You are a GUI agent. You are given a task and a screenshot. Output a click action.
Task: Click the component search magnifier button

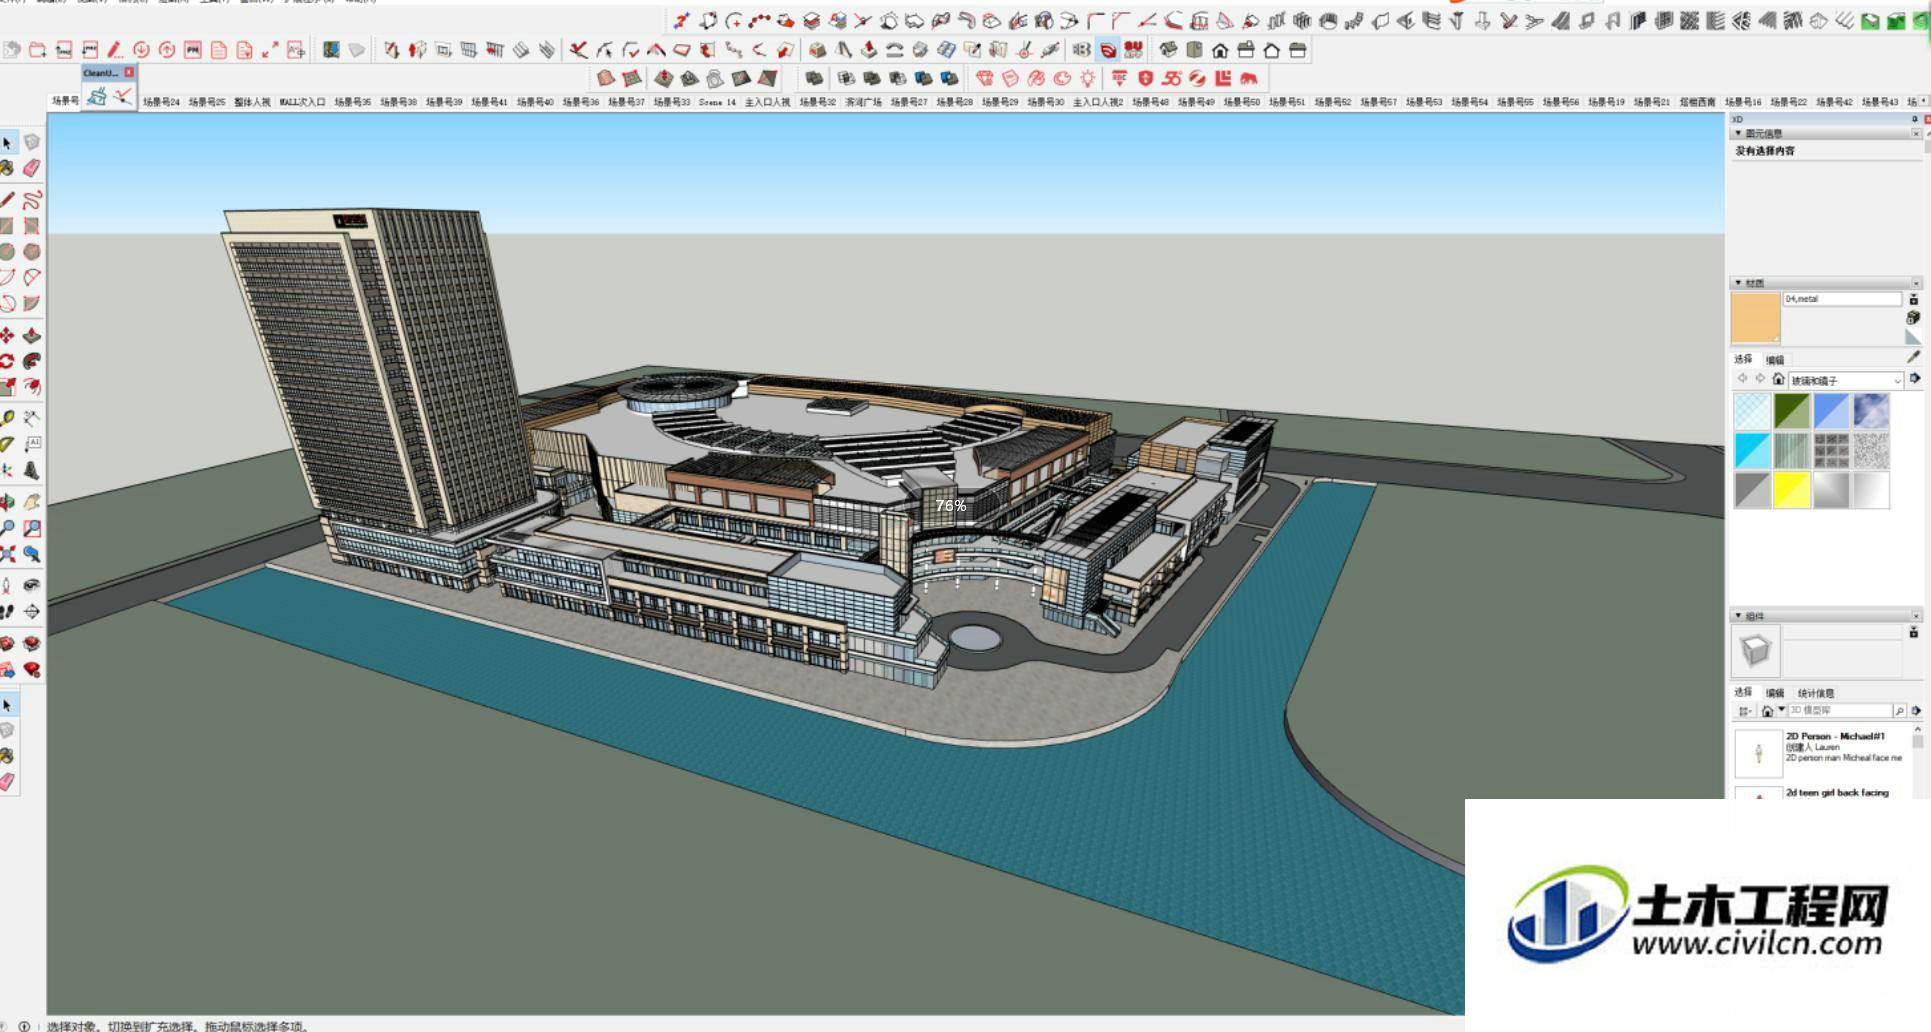point(1899,711)
